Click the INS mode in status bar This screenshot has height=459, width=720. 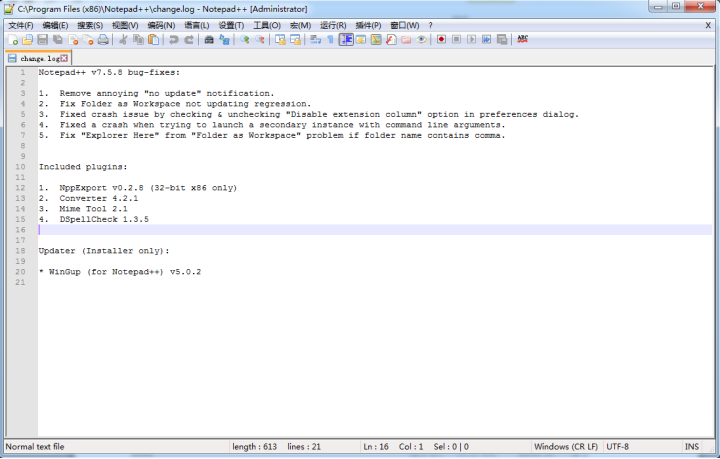click(x=692, y=447)
